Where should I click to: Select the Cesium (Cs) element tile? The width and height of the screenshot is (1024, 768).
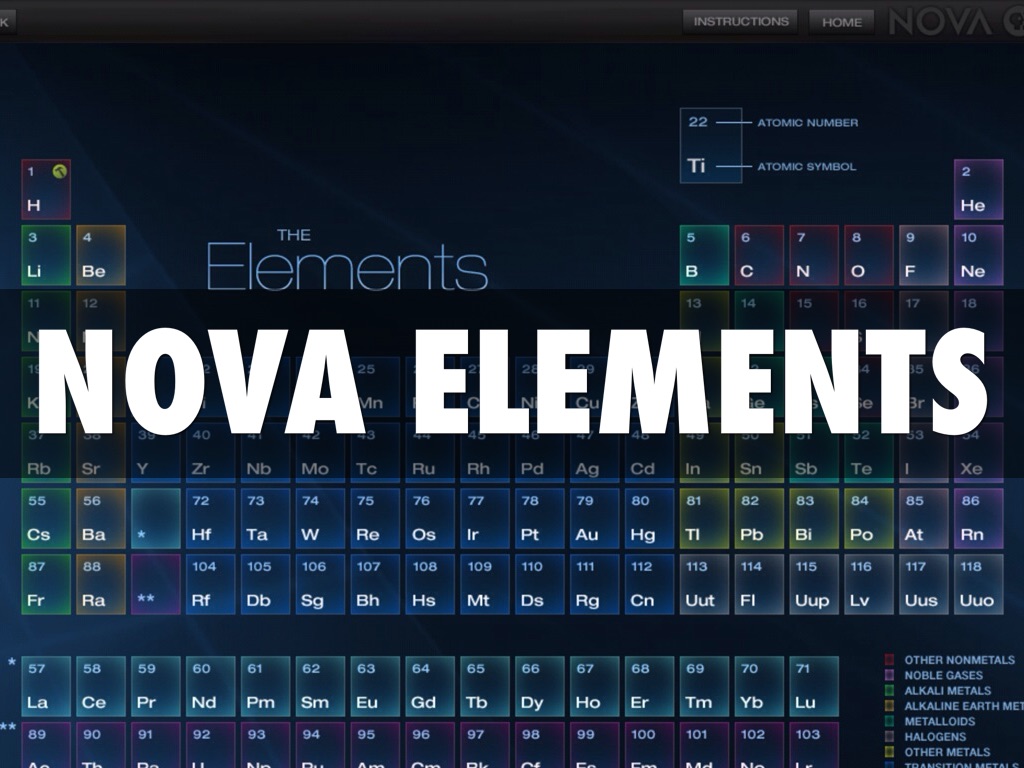point(46,518)
